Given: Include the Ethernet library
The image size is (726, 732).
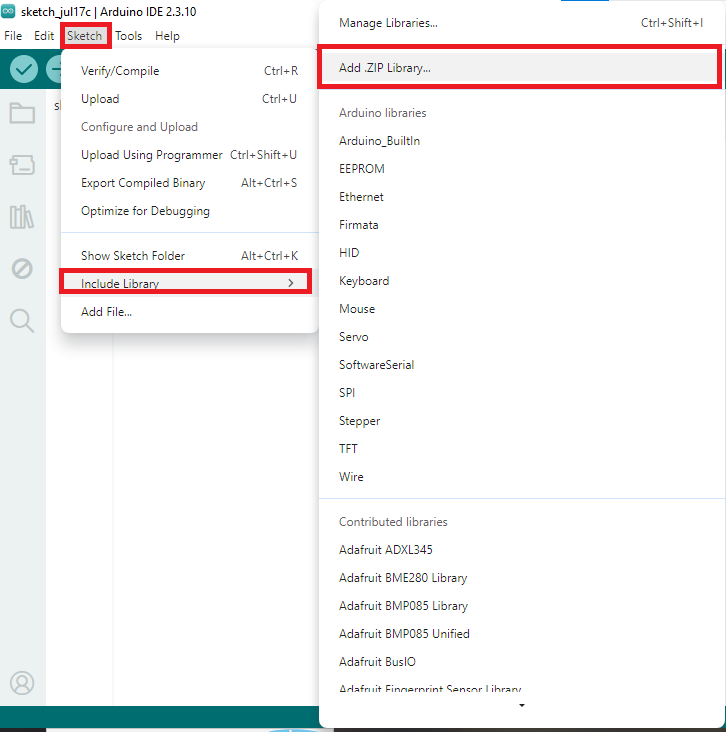Looking at the screenshot, I should pos(521,197).
